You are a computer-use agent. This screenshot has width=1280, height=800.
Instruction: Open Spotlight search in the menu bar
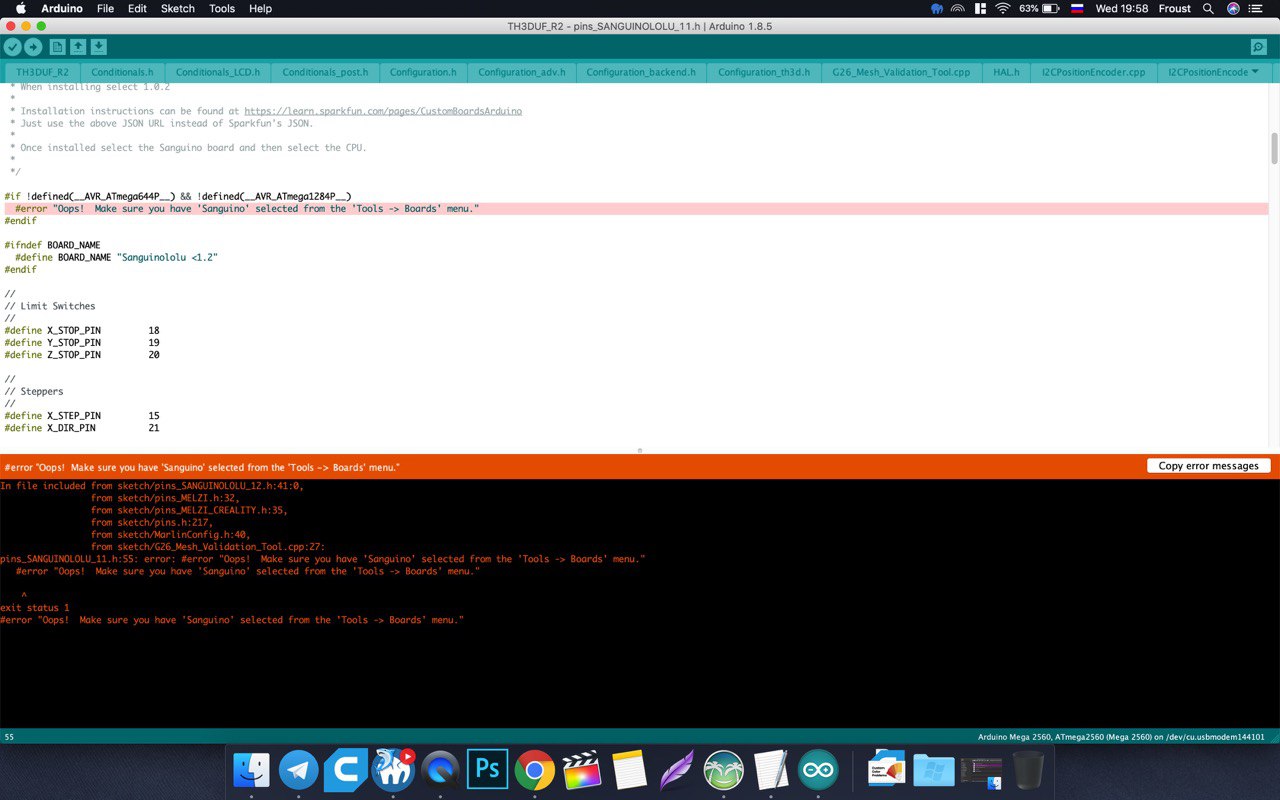(x=1208, y=8)
